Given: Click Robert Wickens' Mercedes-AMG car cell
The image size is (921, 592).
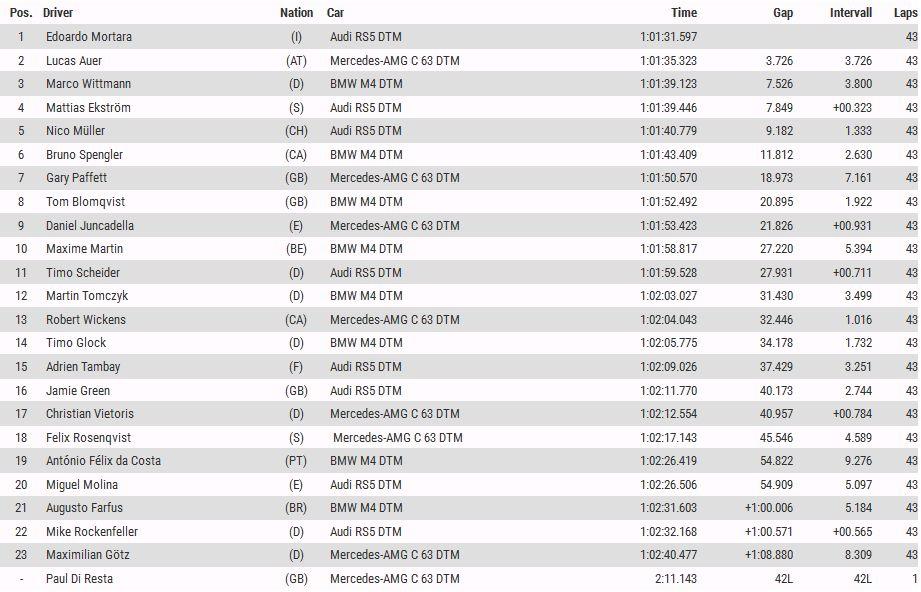Looking at the screenshot, I should (395, 319).
